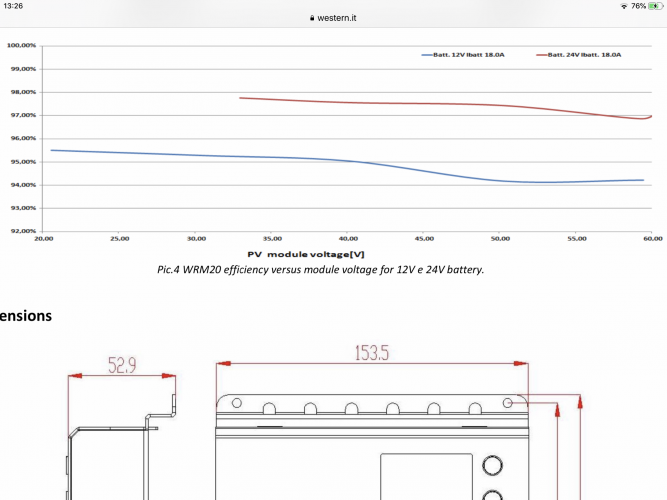Tap the battery icon in status bar
The image size is (667, 500).
coord(655,6)
